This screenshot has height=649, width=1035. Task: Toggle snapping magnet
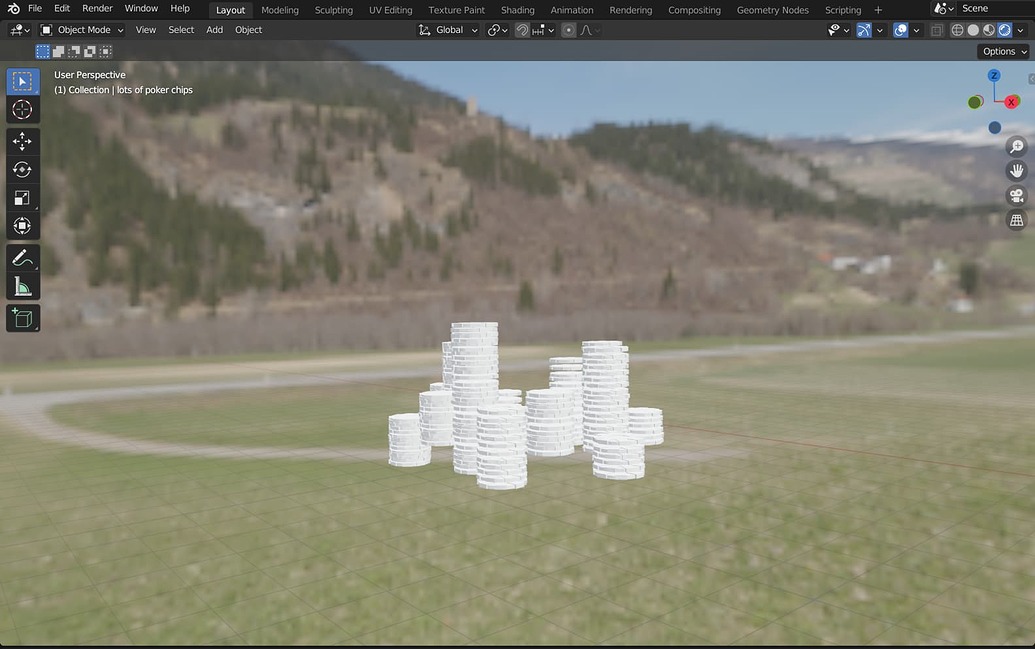pos(522,30)
